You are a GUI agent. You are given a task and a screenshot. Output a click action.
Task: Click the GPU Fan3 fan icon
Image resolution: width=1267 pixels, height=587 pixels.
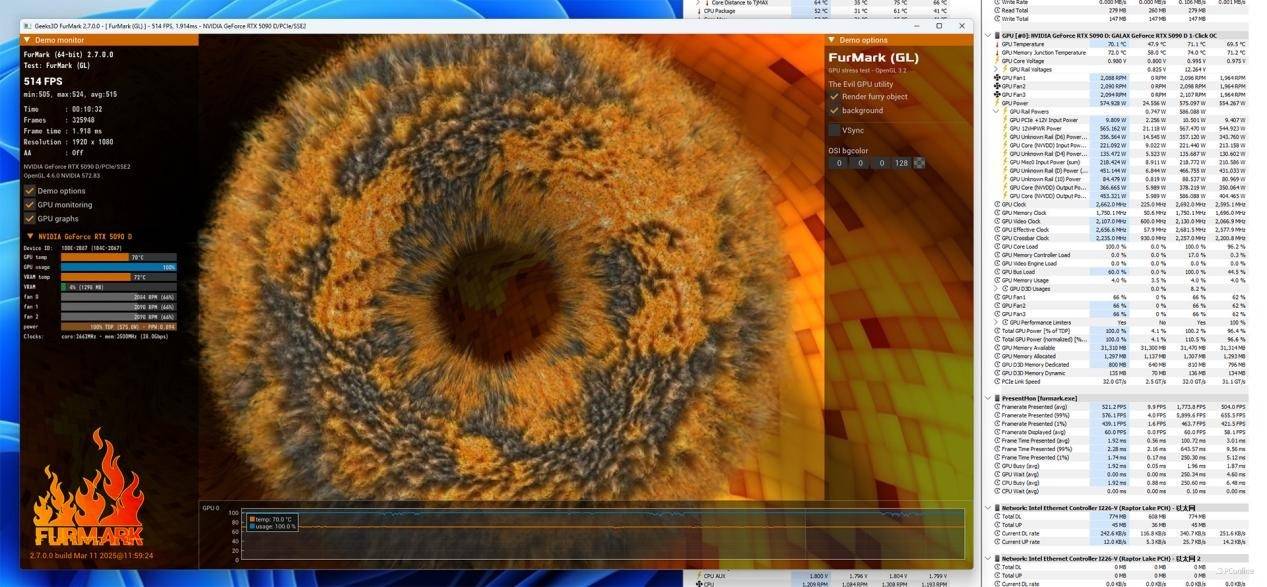(x=997, y=94)
